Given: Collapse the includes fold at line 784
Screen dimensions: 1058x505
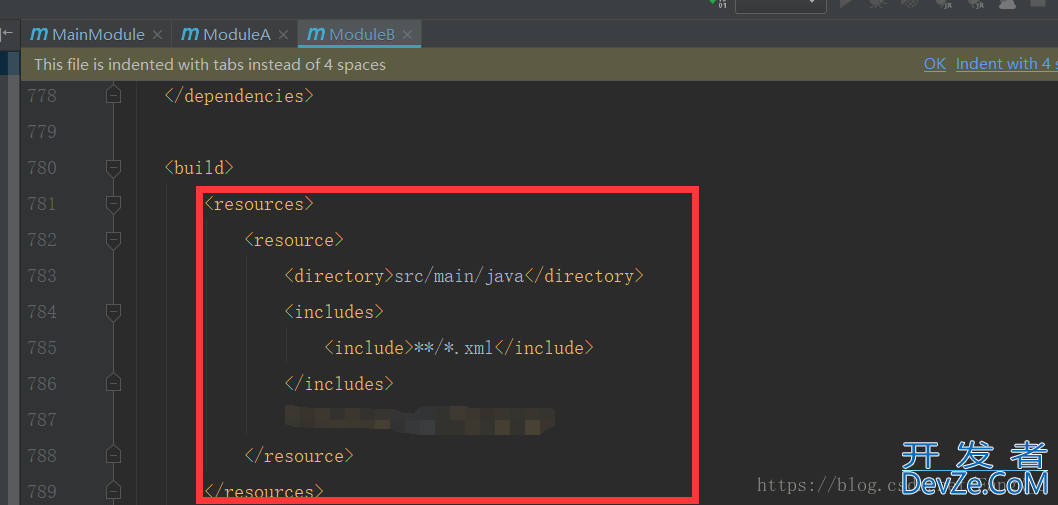Looking at the screenshot, I should click(113, 312).
